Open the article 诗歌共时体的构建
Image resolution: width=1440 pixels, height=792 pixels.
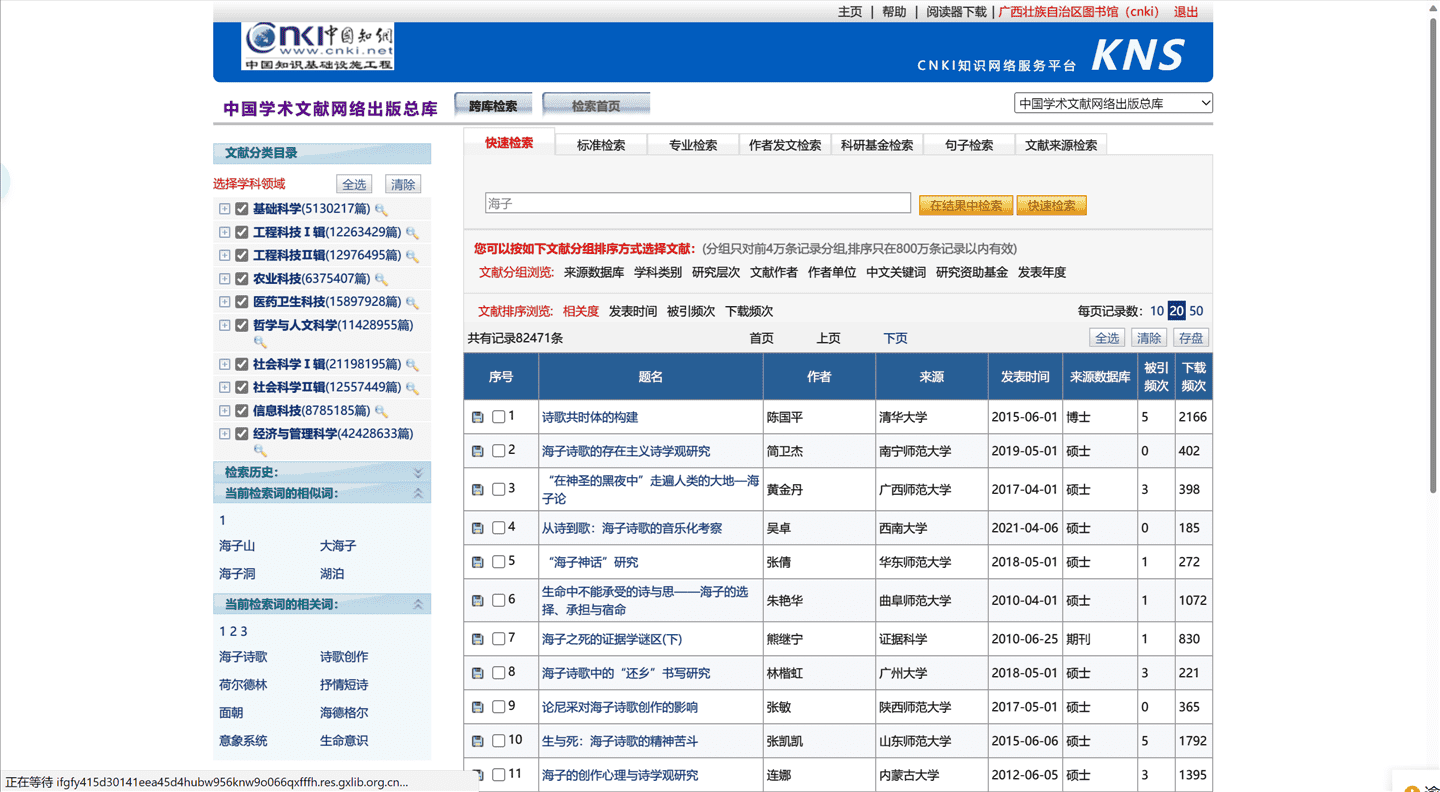click(x=590, y=417)
